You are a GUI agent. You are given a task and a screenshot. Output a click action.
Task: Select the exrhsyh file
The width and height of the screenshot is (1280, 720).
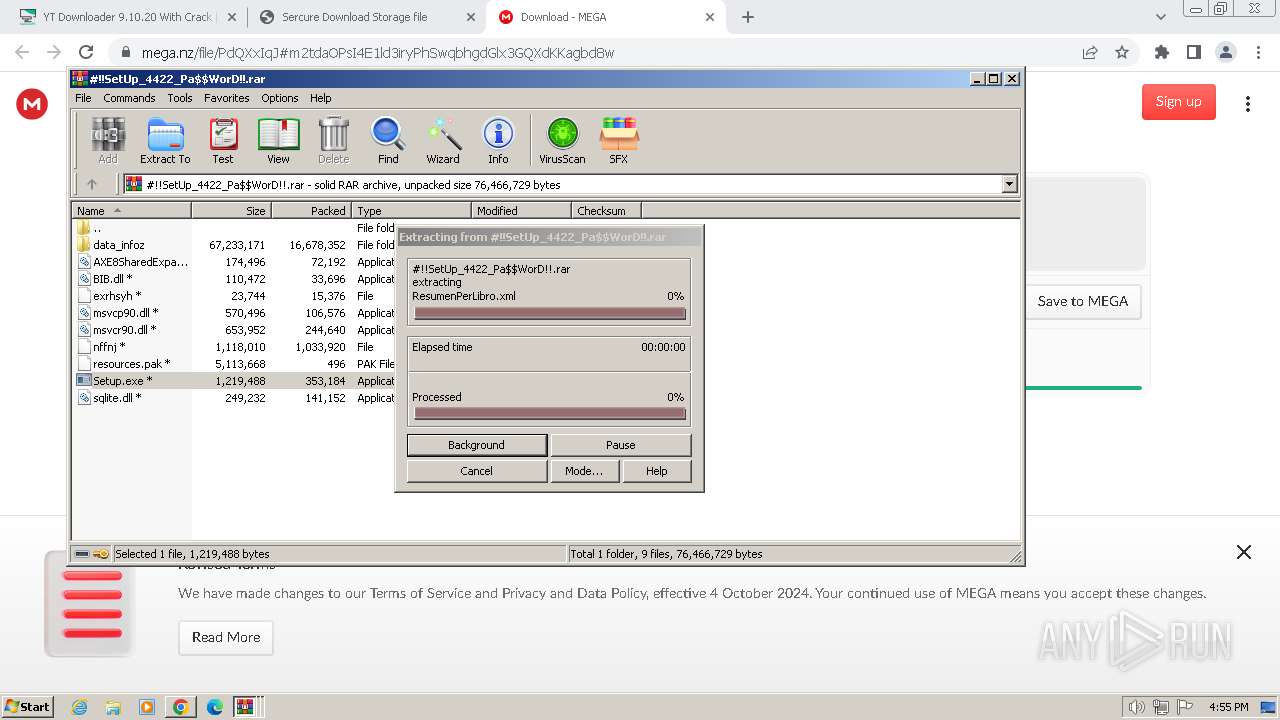point(109,296)
